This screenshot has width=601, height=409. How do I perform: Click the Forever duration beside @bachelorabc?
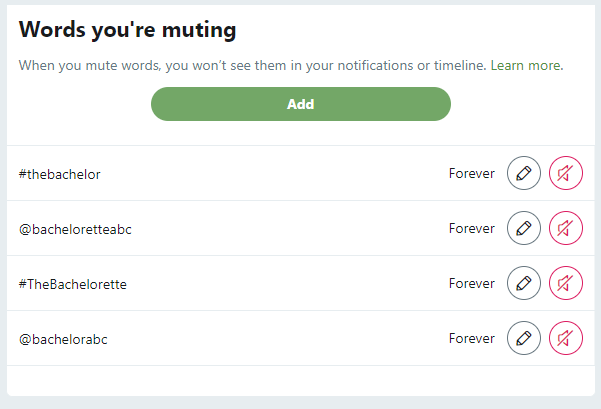pos(471,338)
